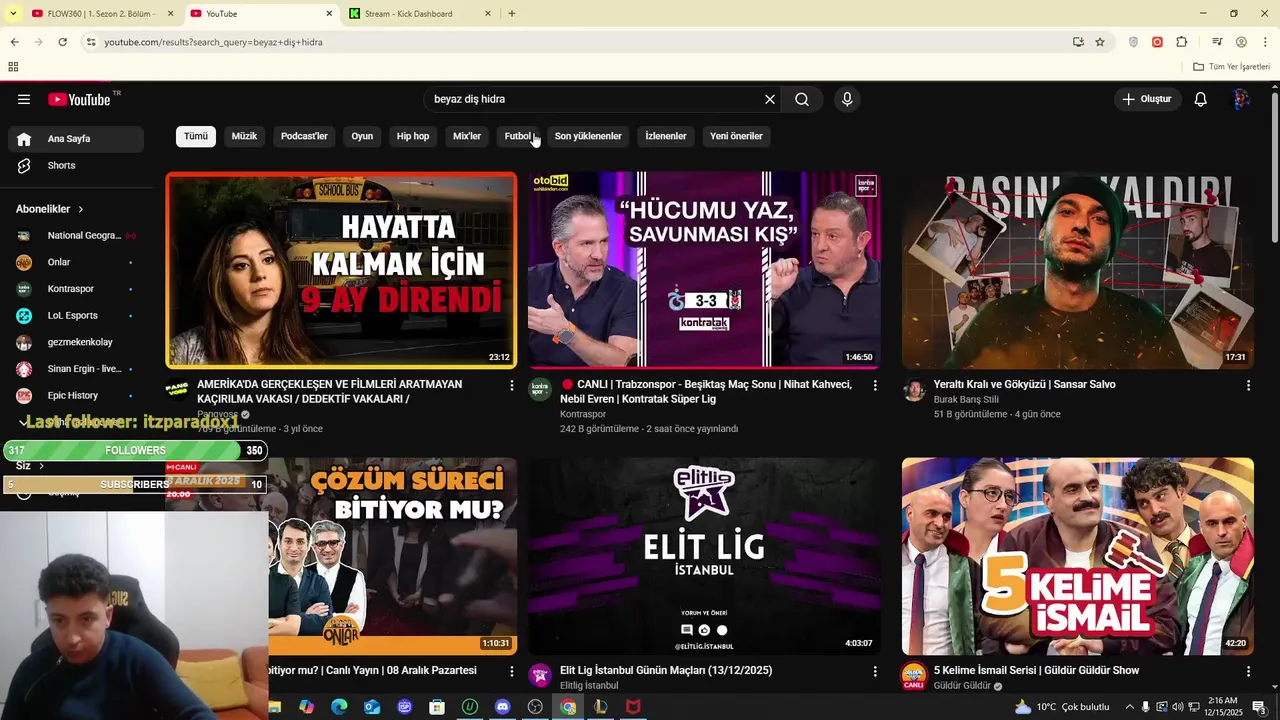
Task: Open the YouTube hamburger guide menu
Action: point(24,99)
